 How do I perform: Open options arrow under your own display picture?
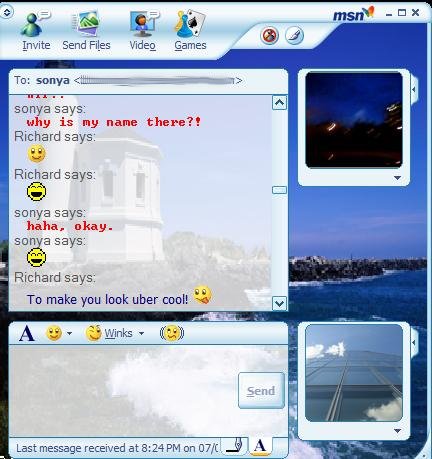click(397, 431)
